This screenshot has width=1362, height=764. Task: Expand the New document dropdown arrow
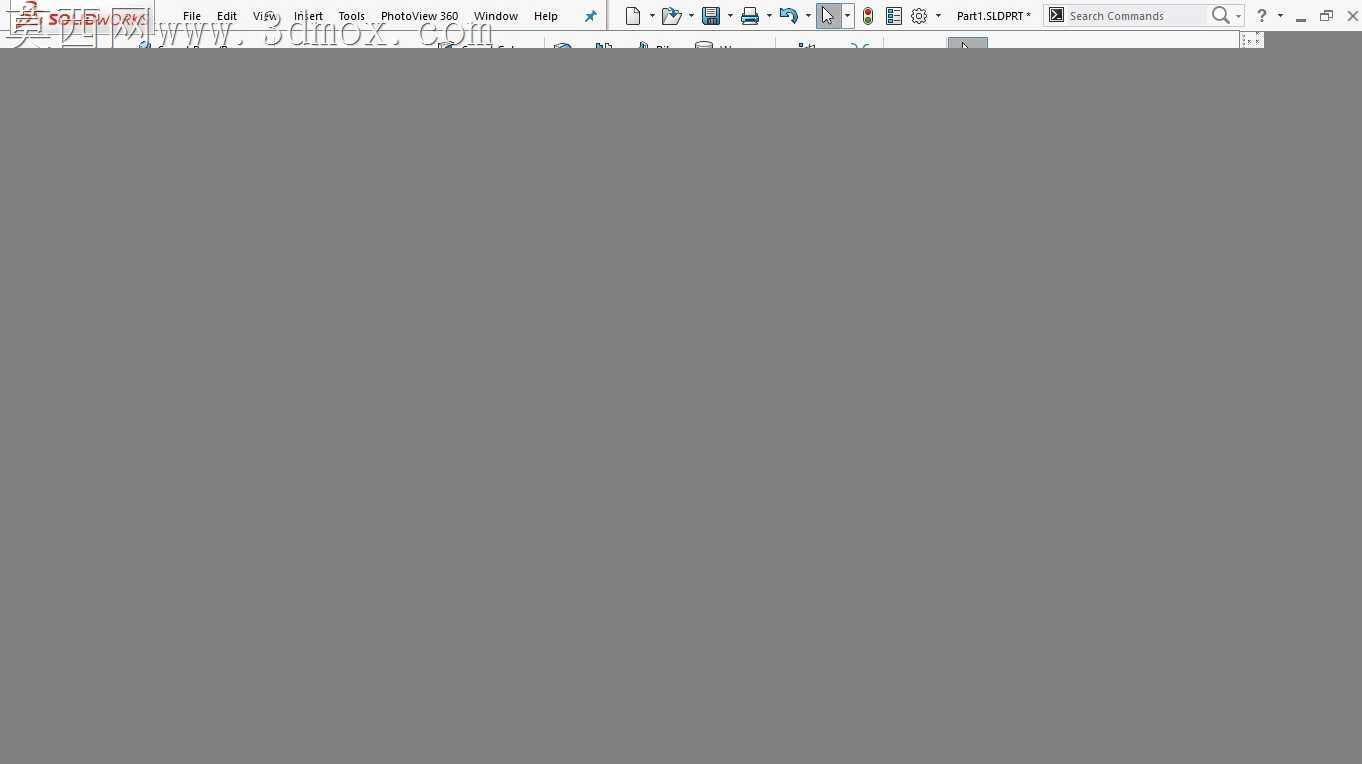652,16
